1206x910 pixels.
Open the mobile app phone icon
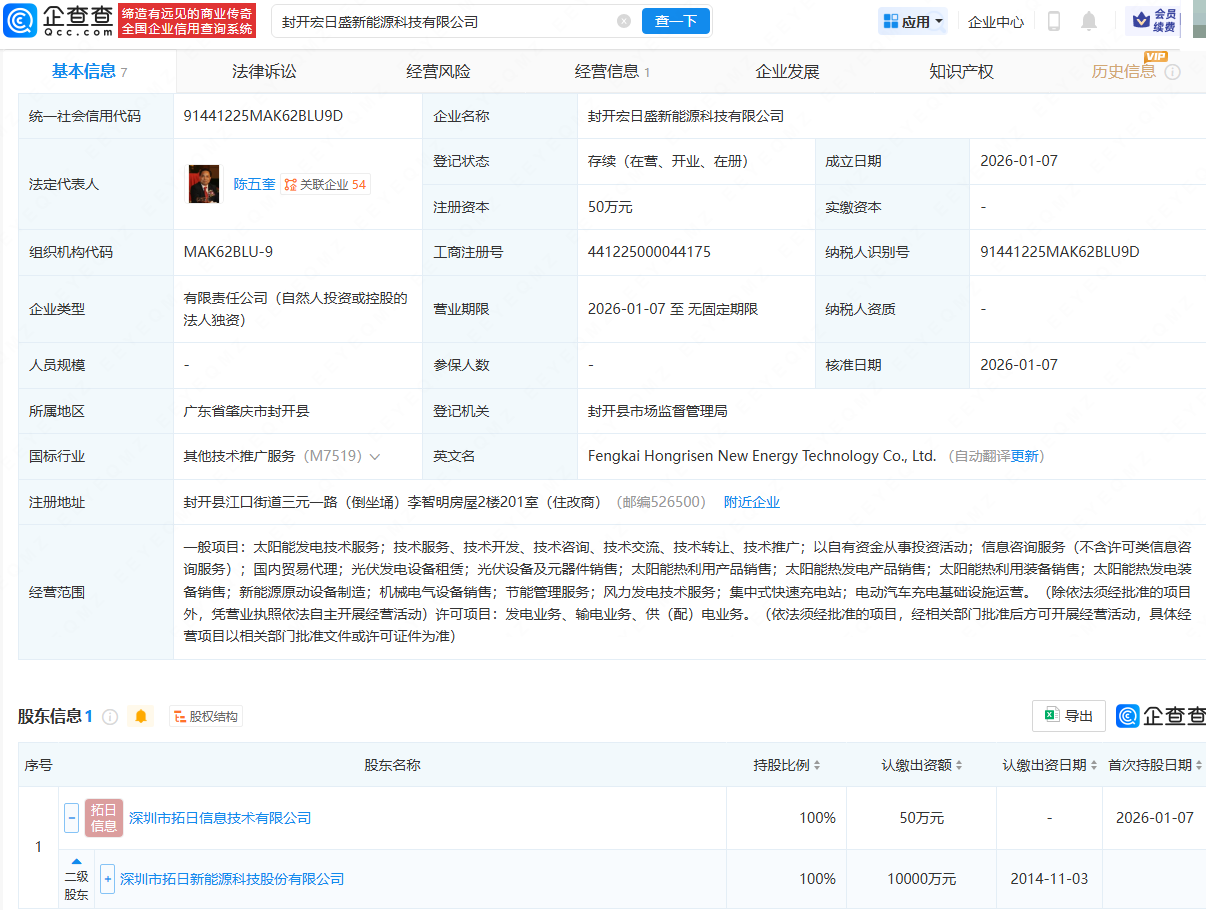click(x=1053, y=21)
